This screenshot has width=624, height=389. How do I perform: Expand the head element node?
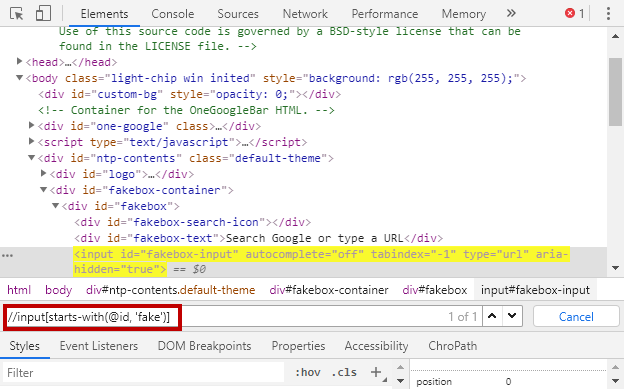(19, 61)
